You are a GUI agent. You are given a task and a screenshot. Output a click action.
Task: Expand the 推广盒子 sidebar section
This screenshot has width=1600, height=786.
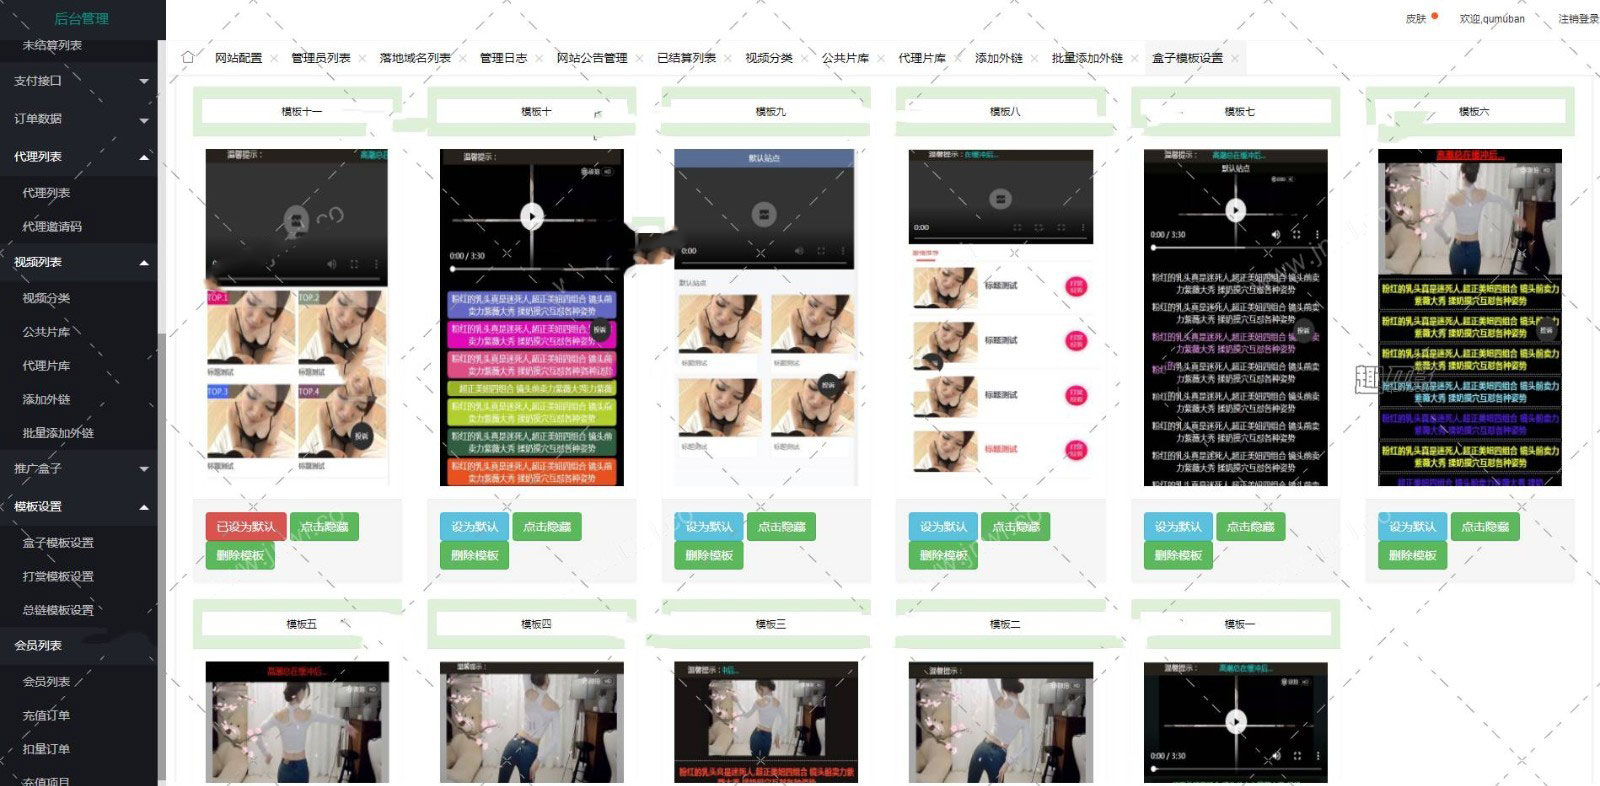click(80, 468)
